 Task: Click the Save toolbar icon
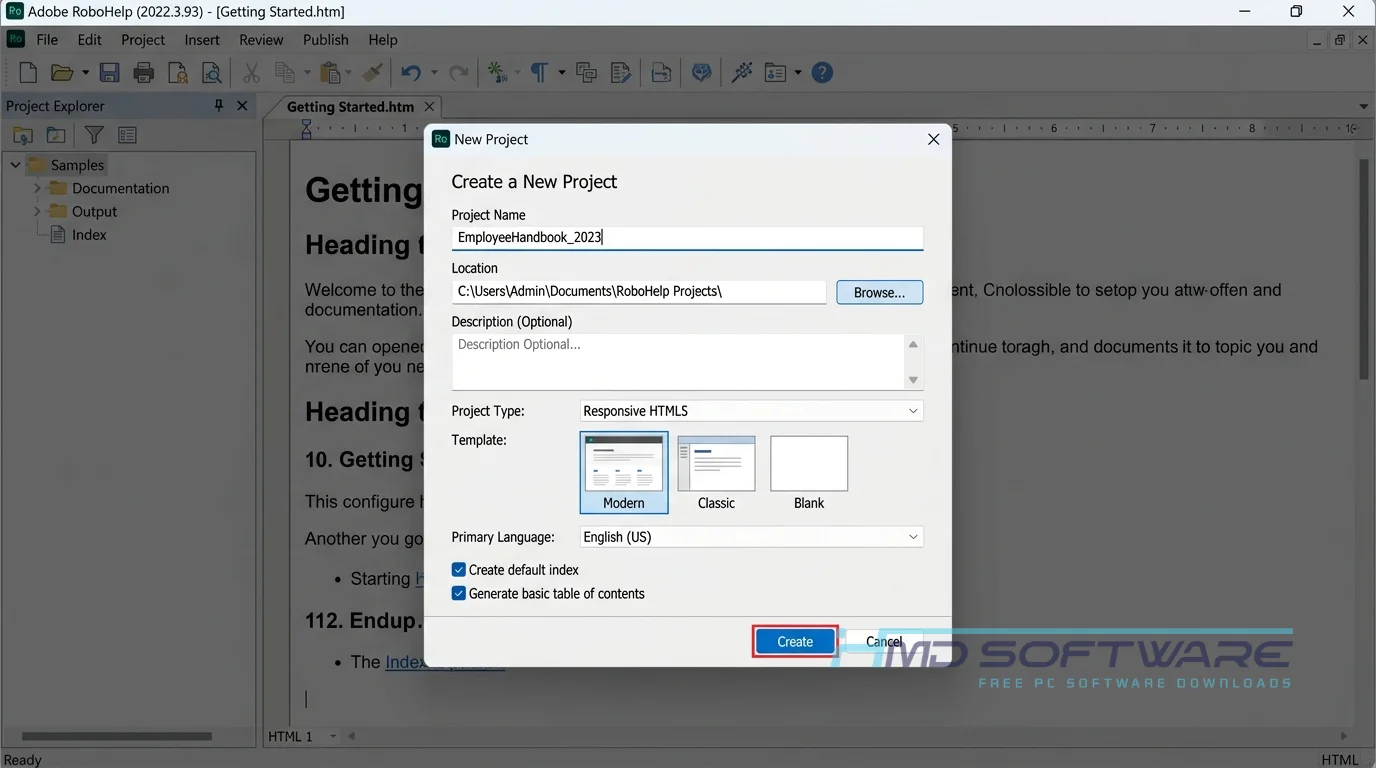[110, 73]
